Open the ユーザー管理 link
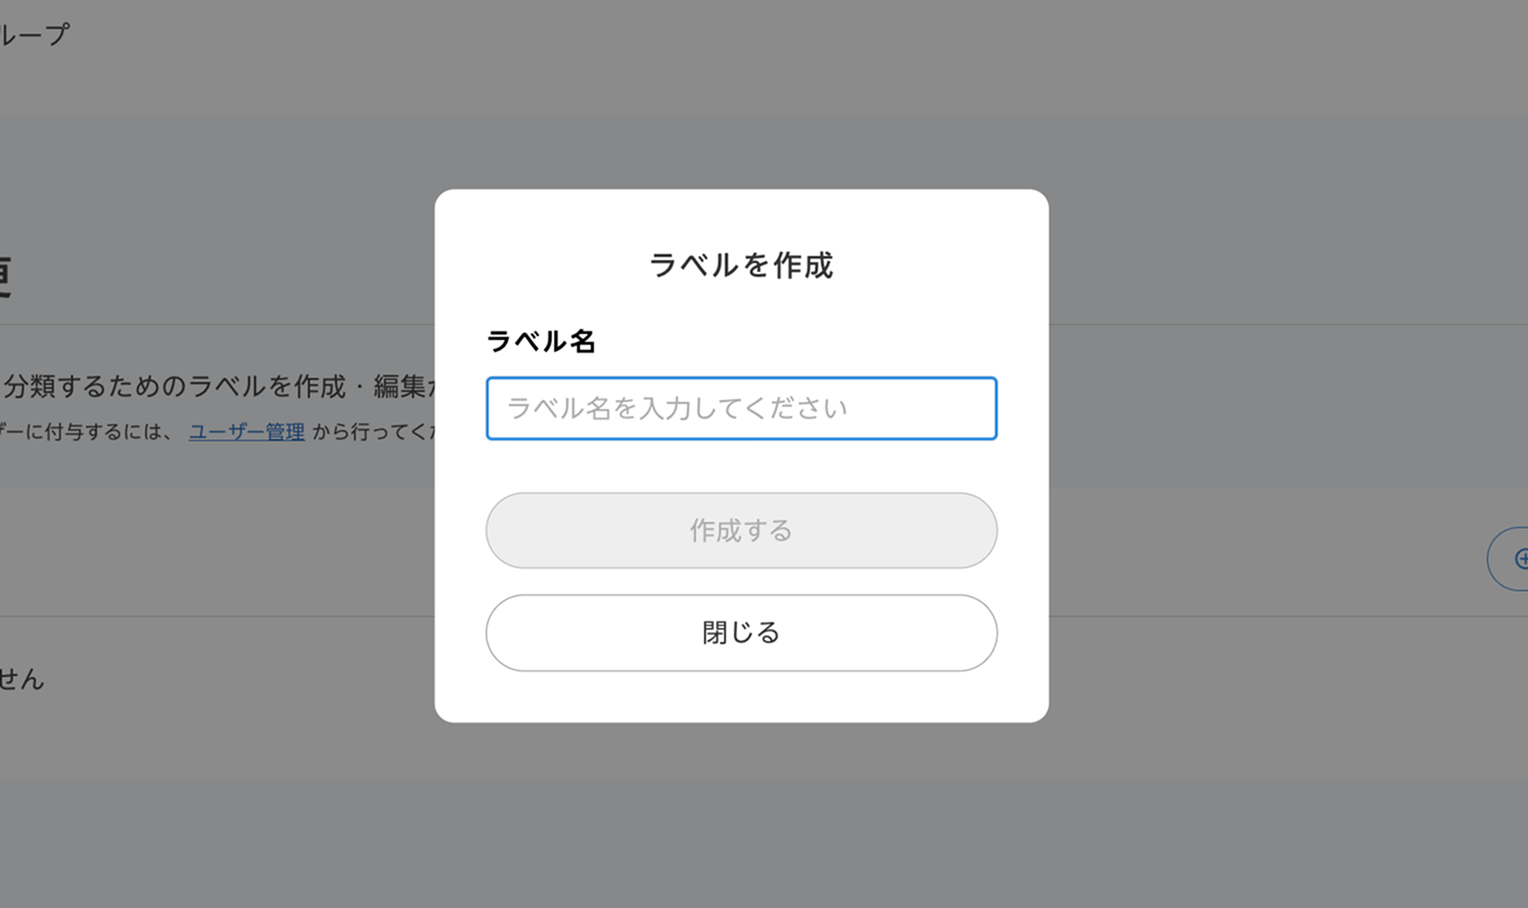 click(246, 432)
